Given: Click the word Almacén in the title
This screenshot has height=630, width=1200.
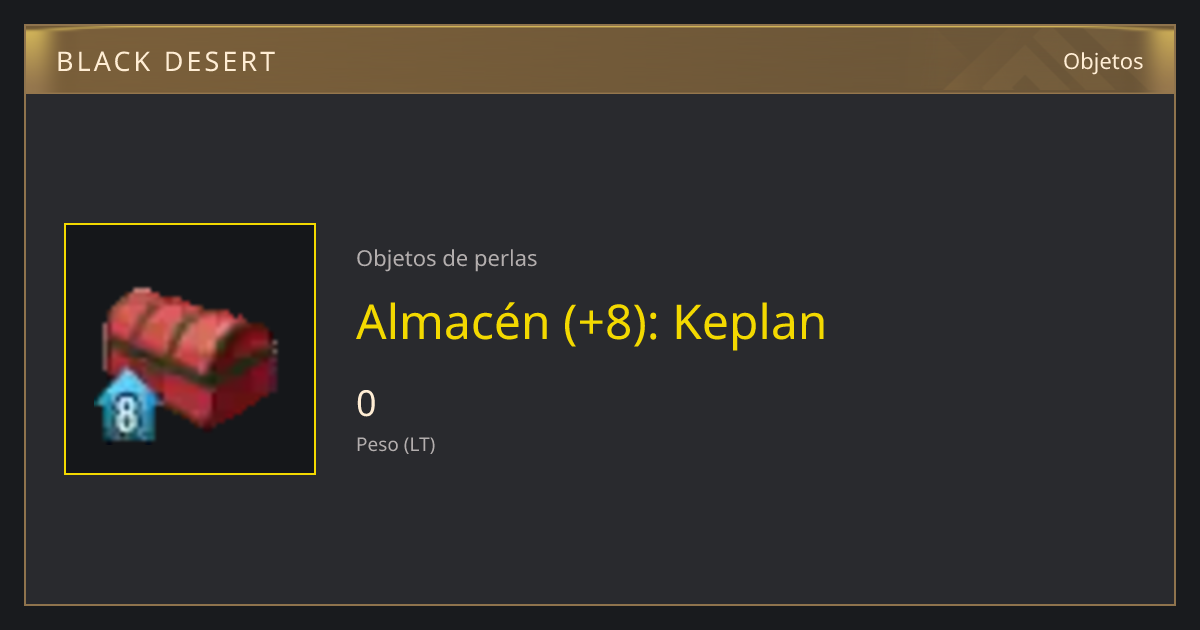Looking at the screenshot, I should tap(452, 322).
